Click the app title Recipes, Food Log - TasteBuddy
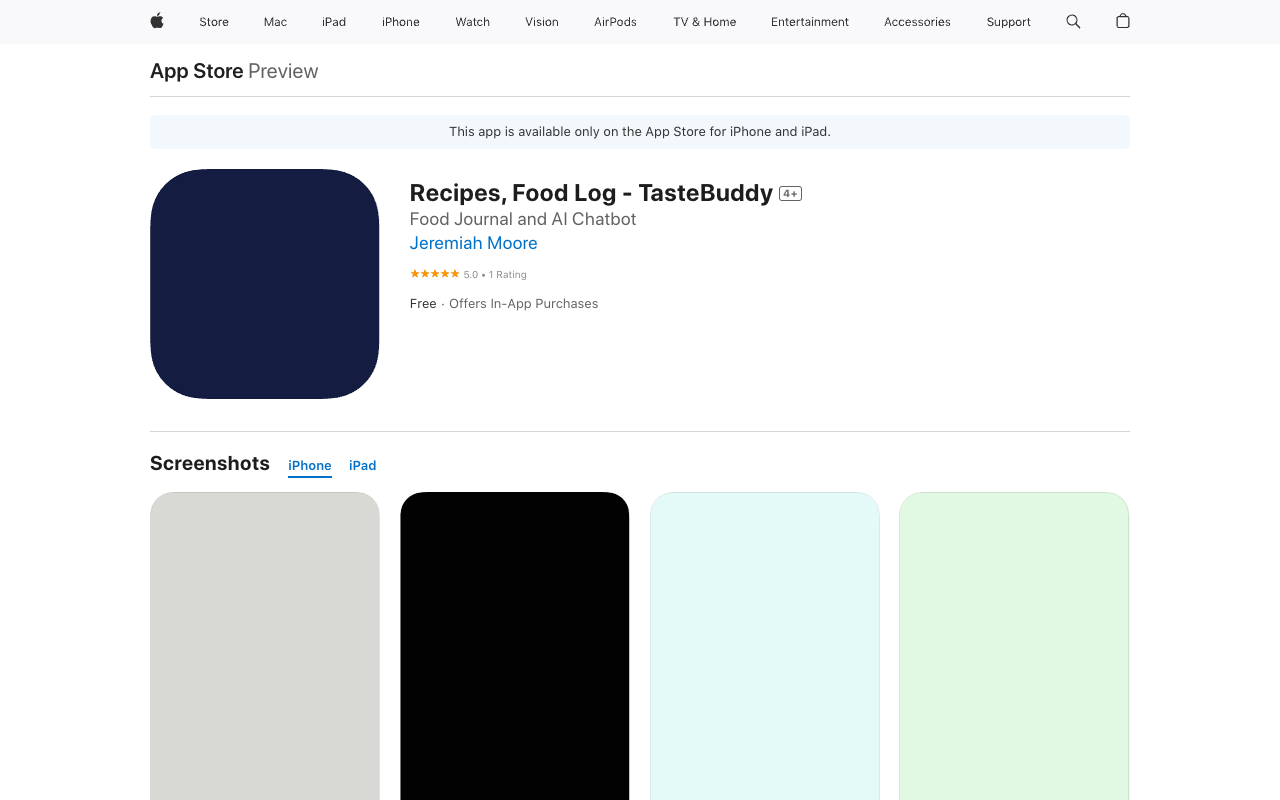The height and width of the screenshot is (800, 1280). pyautogui.click(x=592, y=193)
